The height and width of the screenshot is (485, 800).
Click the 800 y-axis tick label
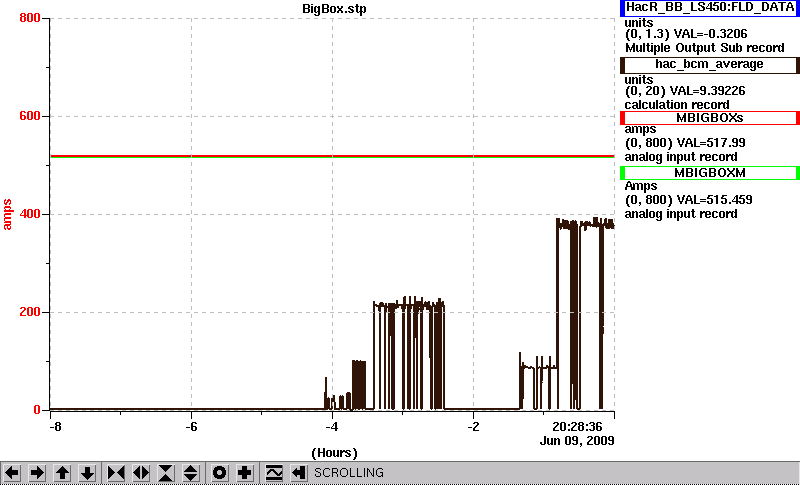[x=30, y=18]
